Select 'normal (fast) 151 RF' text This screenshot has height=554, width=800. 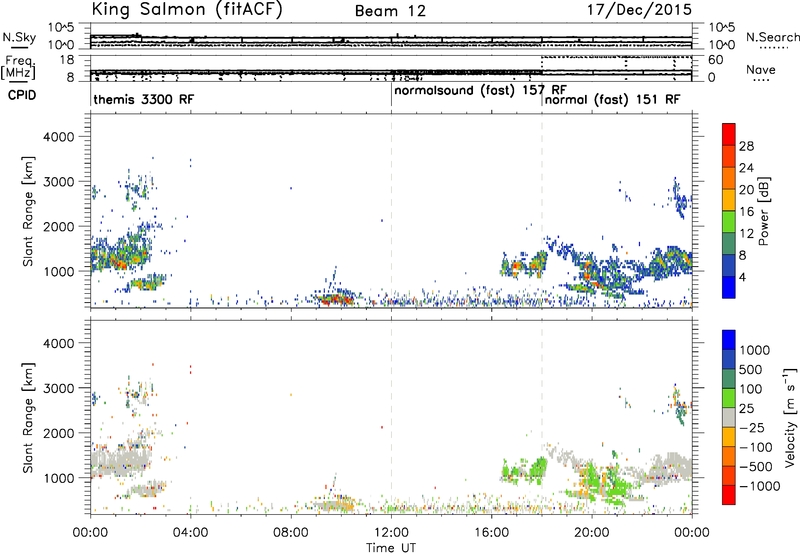pos(612,99)
